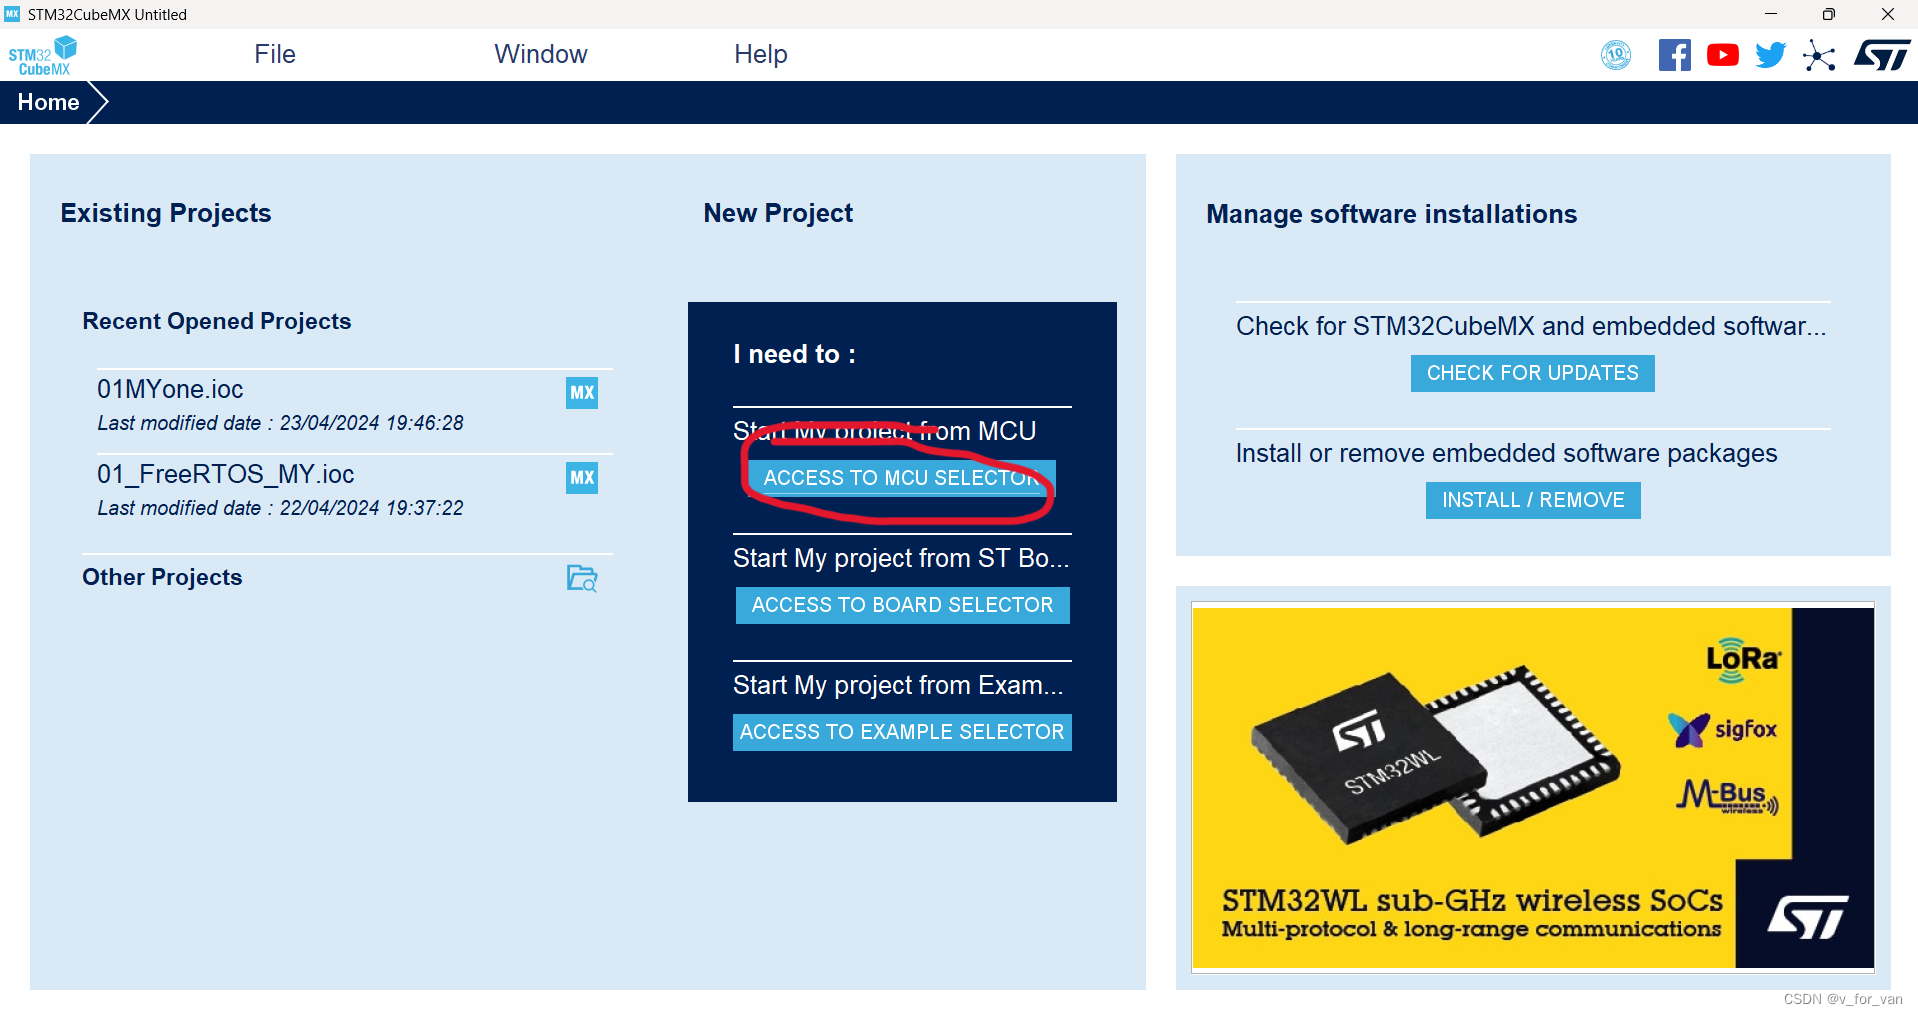
Task: Open the YouTube icon link
Action: point(1722,55)
